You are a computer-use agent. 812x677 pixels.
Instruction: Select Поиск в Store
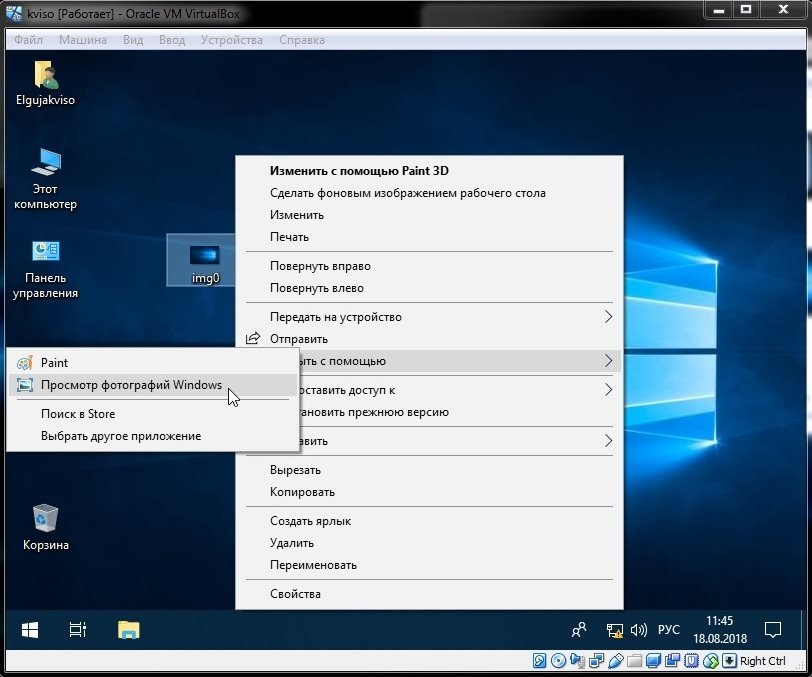click(153, 414)
